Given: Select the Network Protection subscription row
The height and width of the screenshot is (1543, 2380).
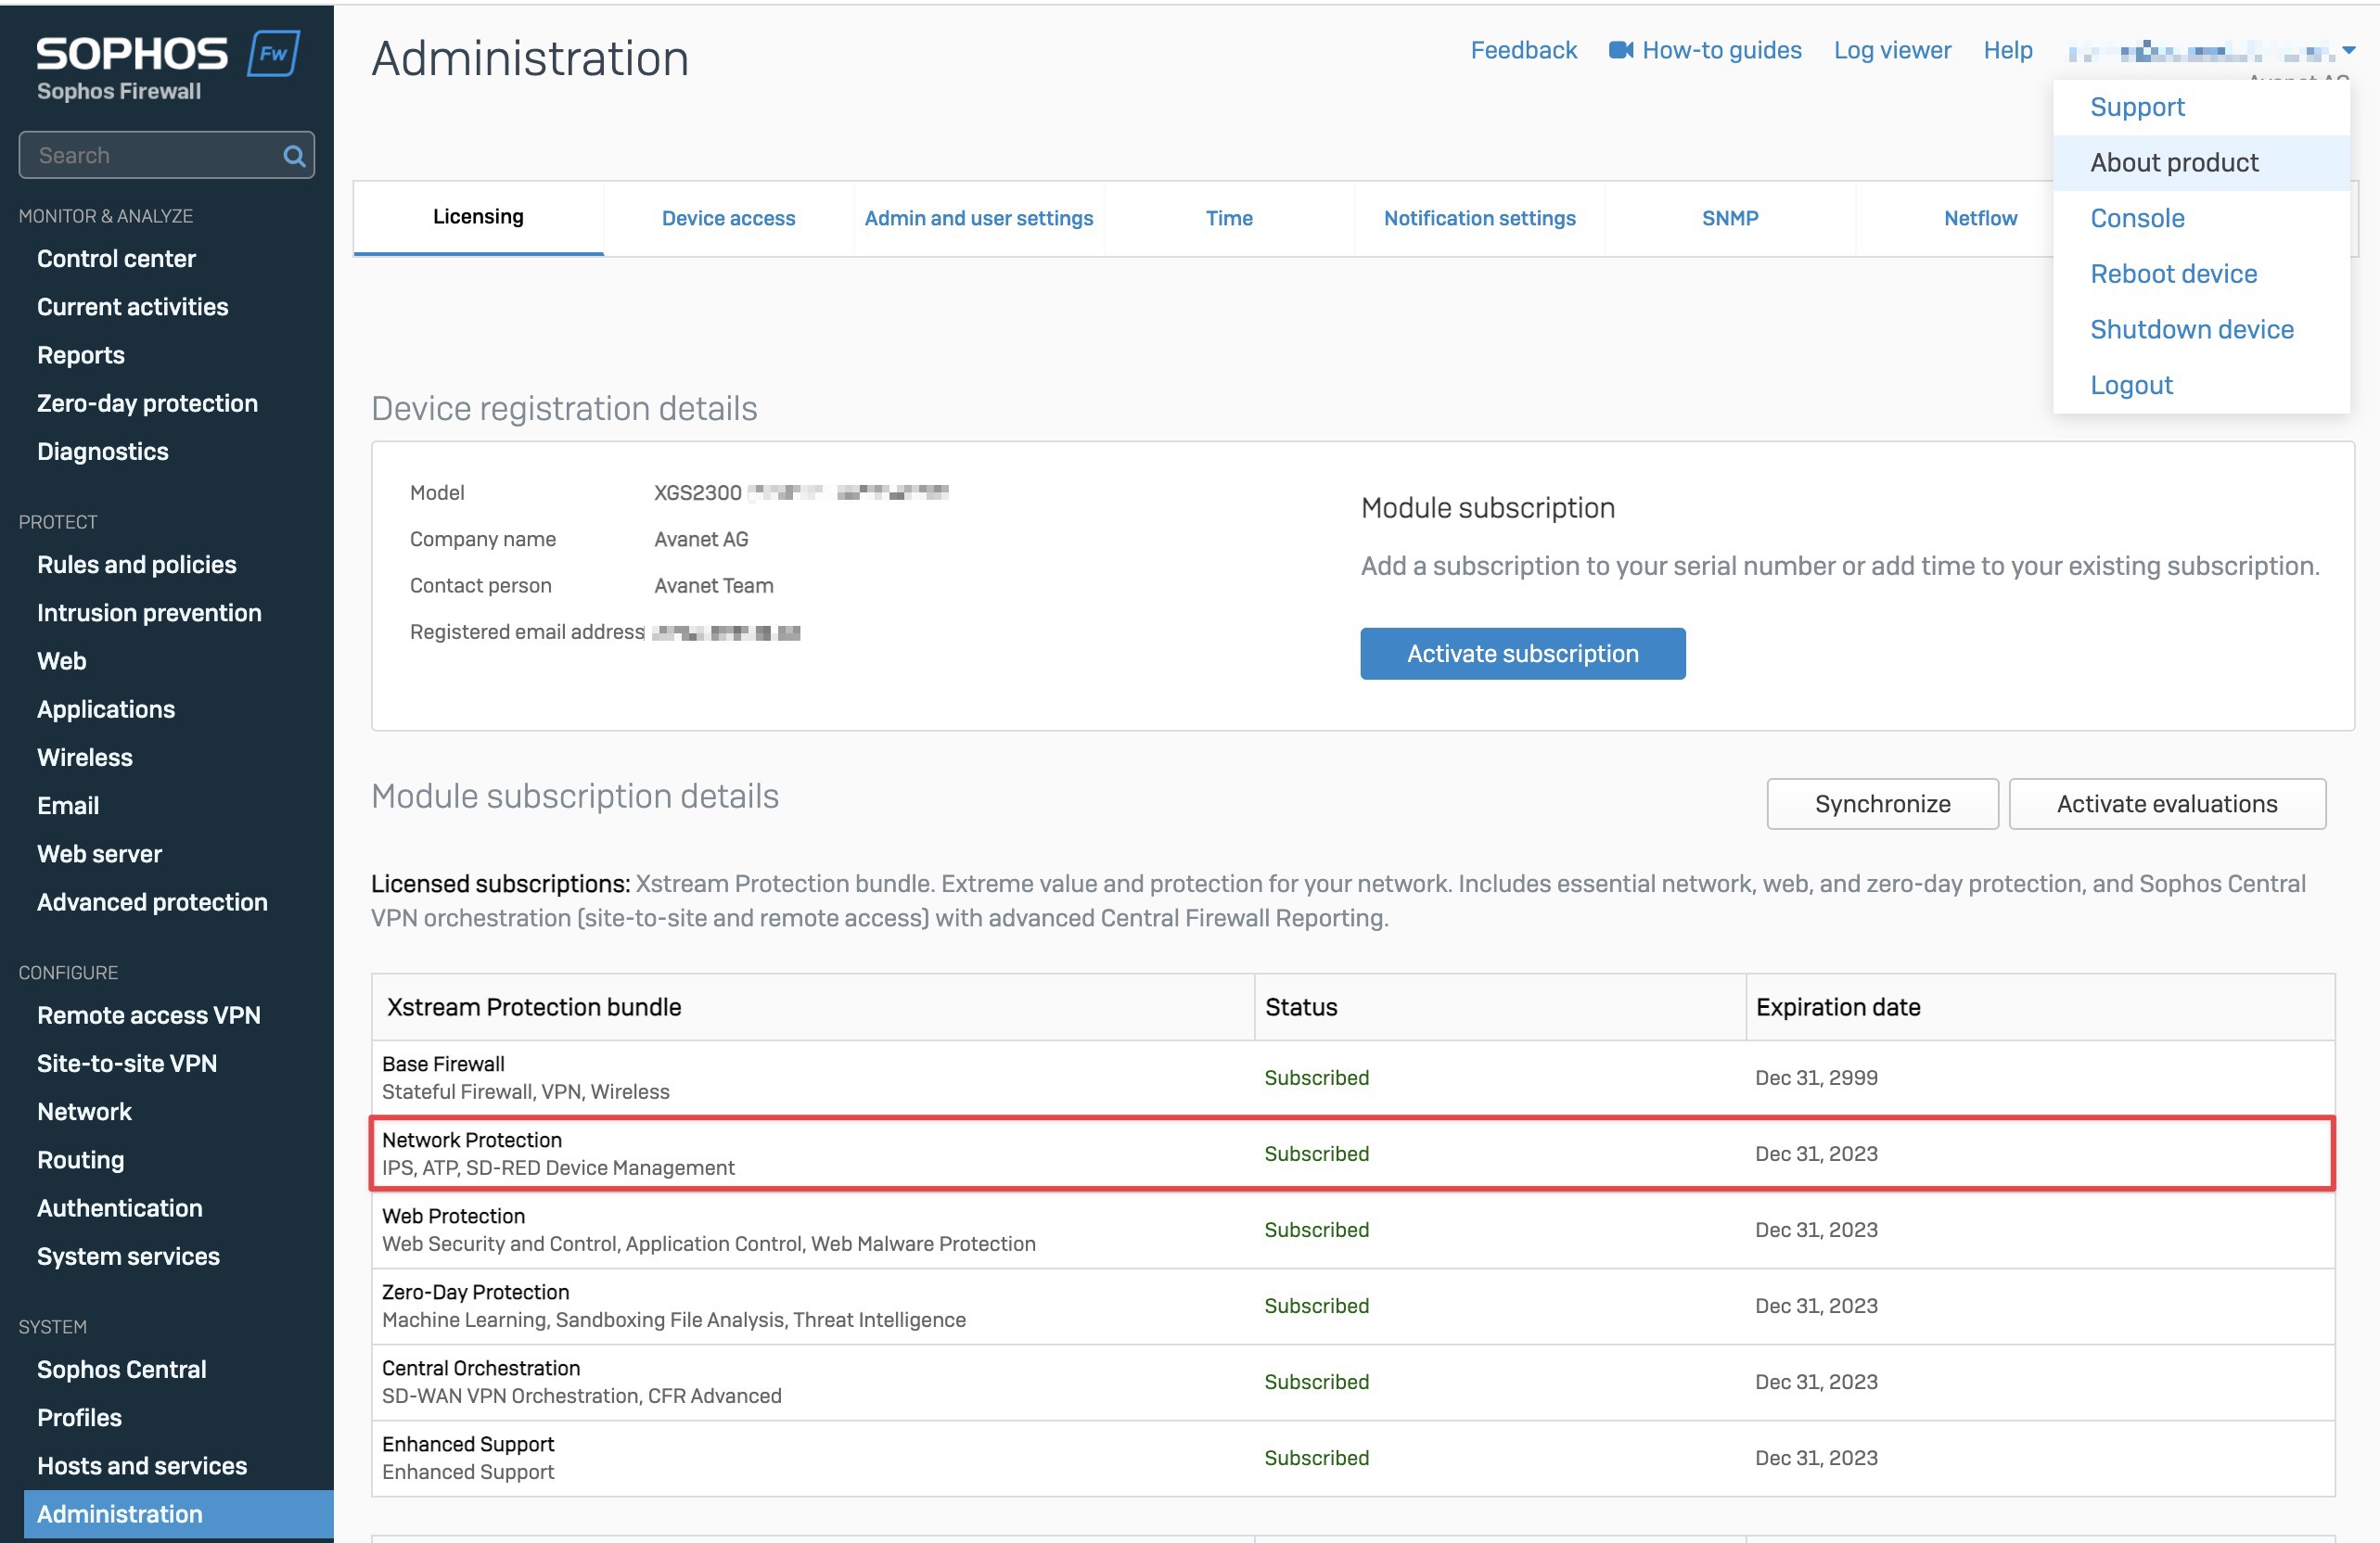Looking at the screenshot, I should coord(1352,1153).
